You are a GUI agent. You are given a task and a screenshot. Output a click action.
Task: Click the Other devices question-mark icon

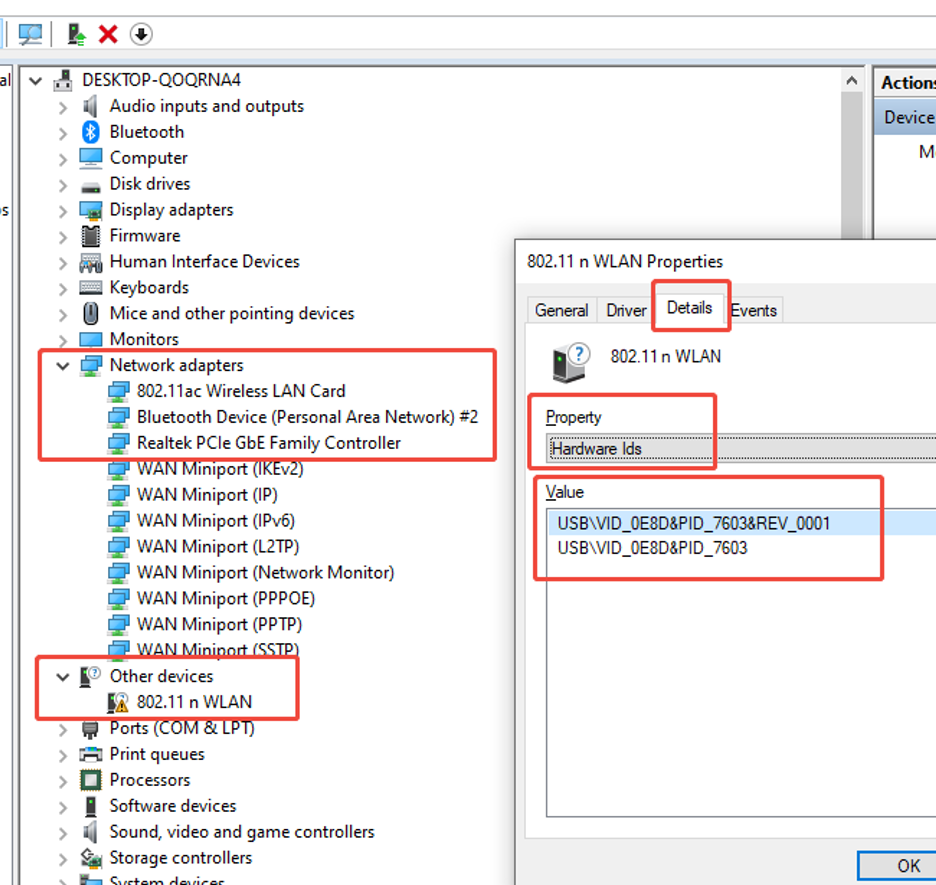pos(90,676)
